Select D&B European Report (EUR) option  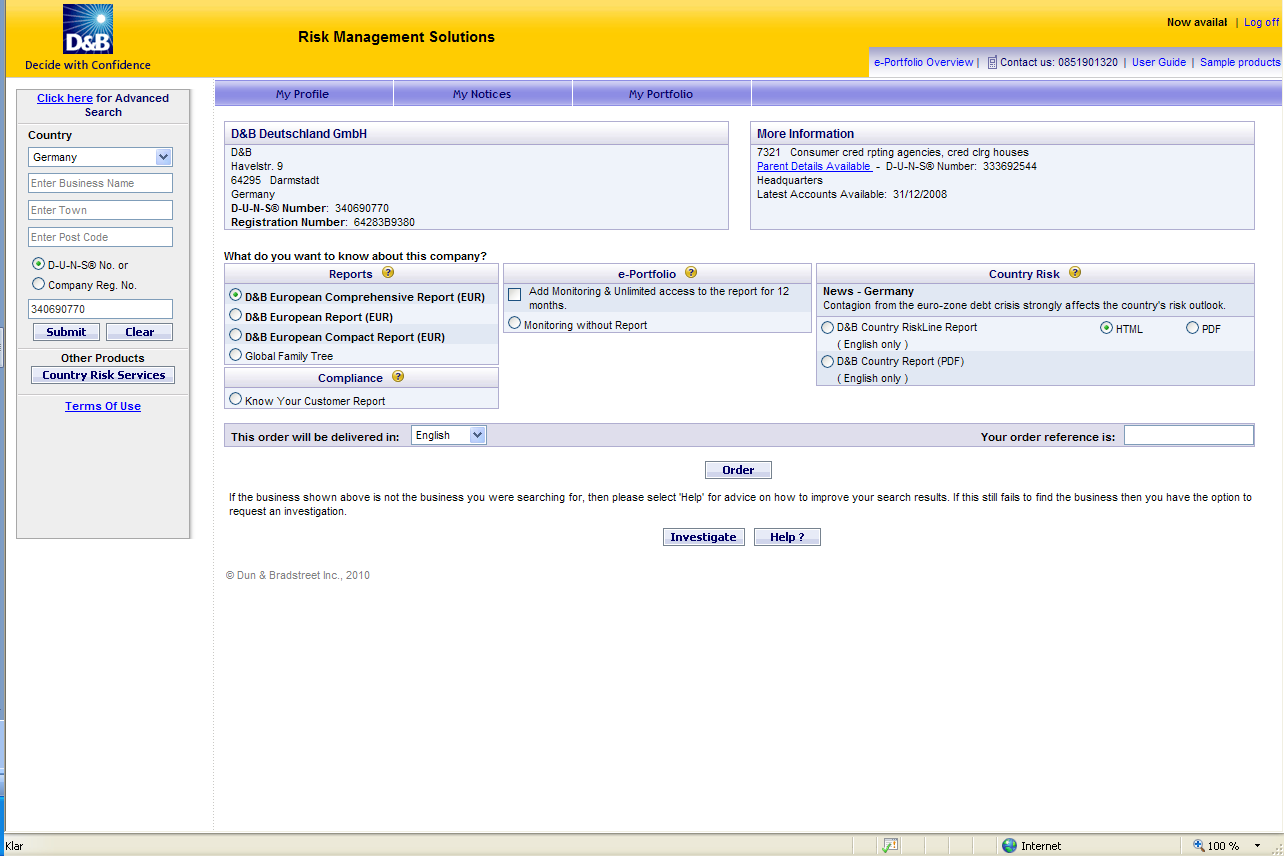click(236, 316)
